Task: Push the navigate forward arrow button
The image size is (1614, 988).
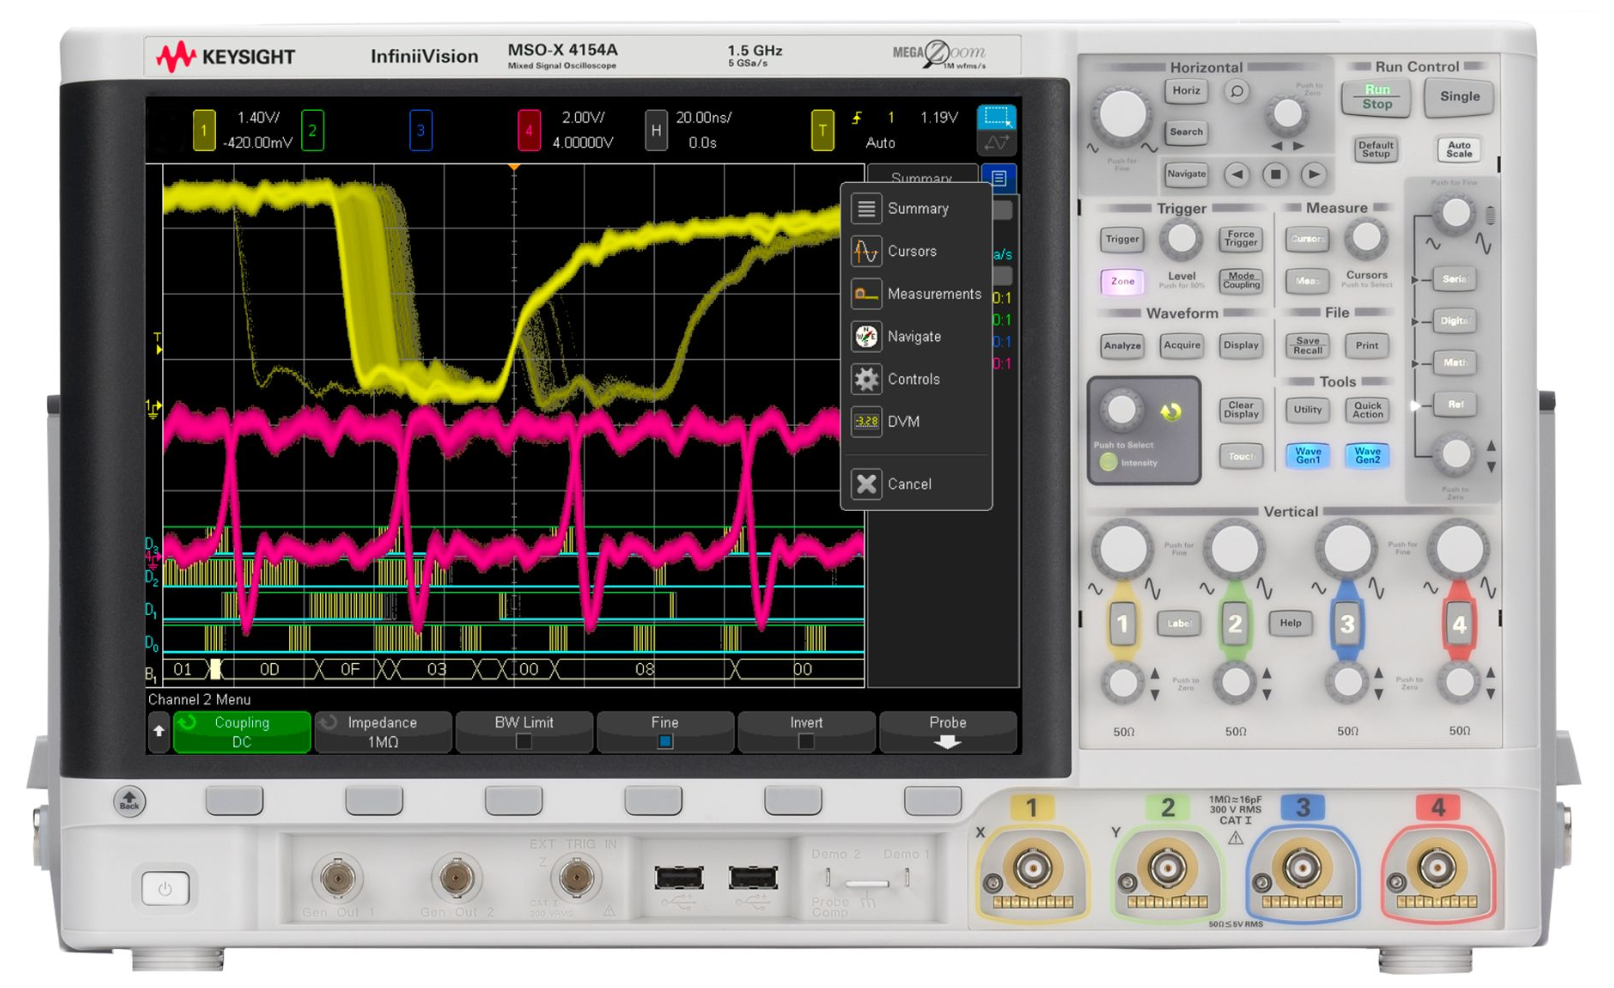Action: pyautogui.click(x=1313, y=174)
